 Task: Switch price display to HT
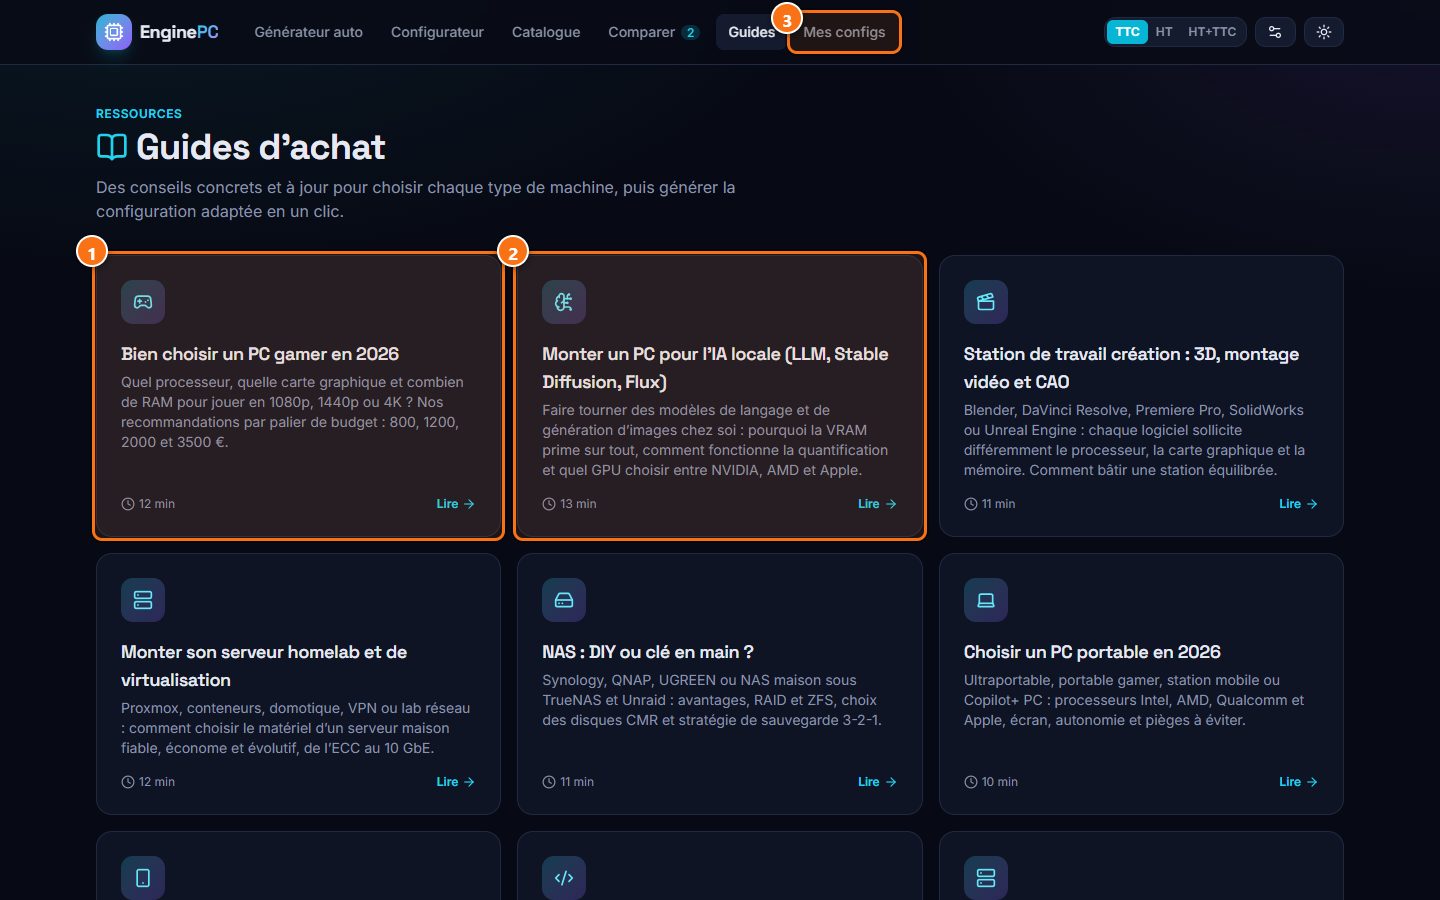click(x=1164, y=32)
